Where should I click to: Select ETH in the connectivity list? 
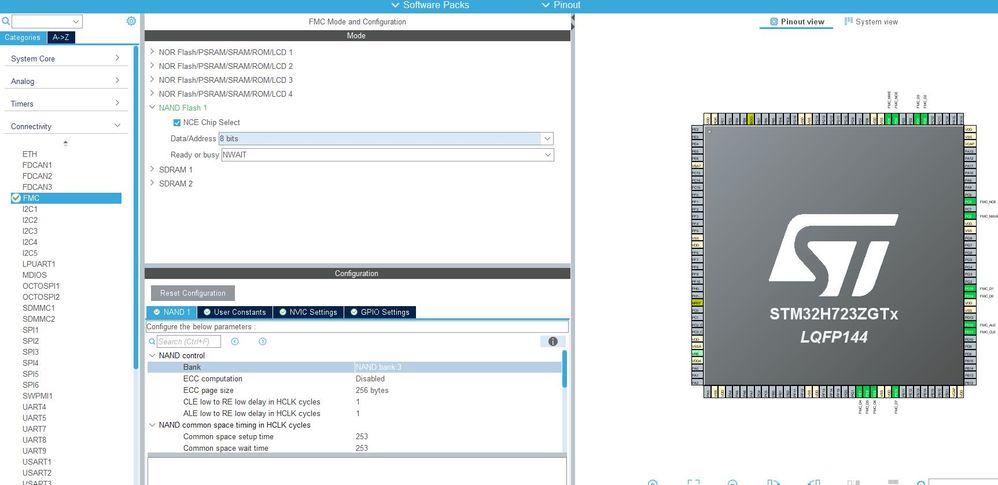click(29, 154)
